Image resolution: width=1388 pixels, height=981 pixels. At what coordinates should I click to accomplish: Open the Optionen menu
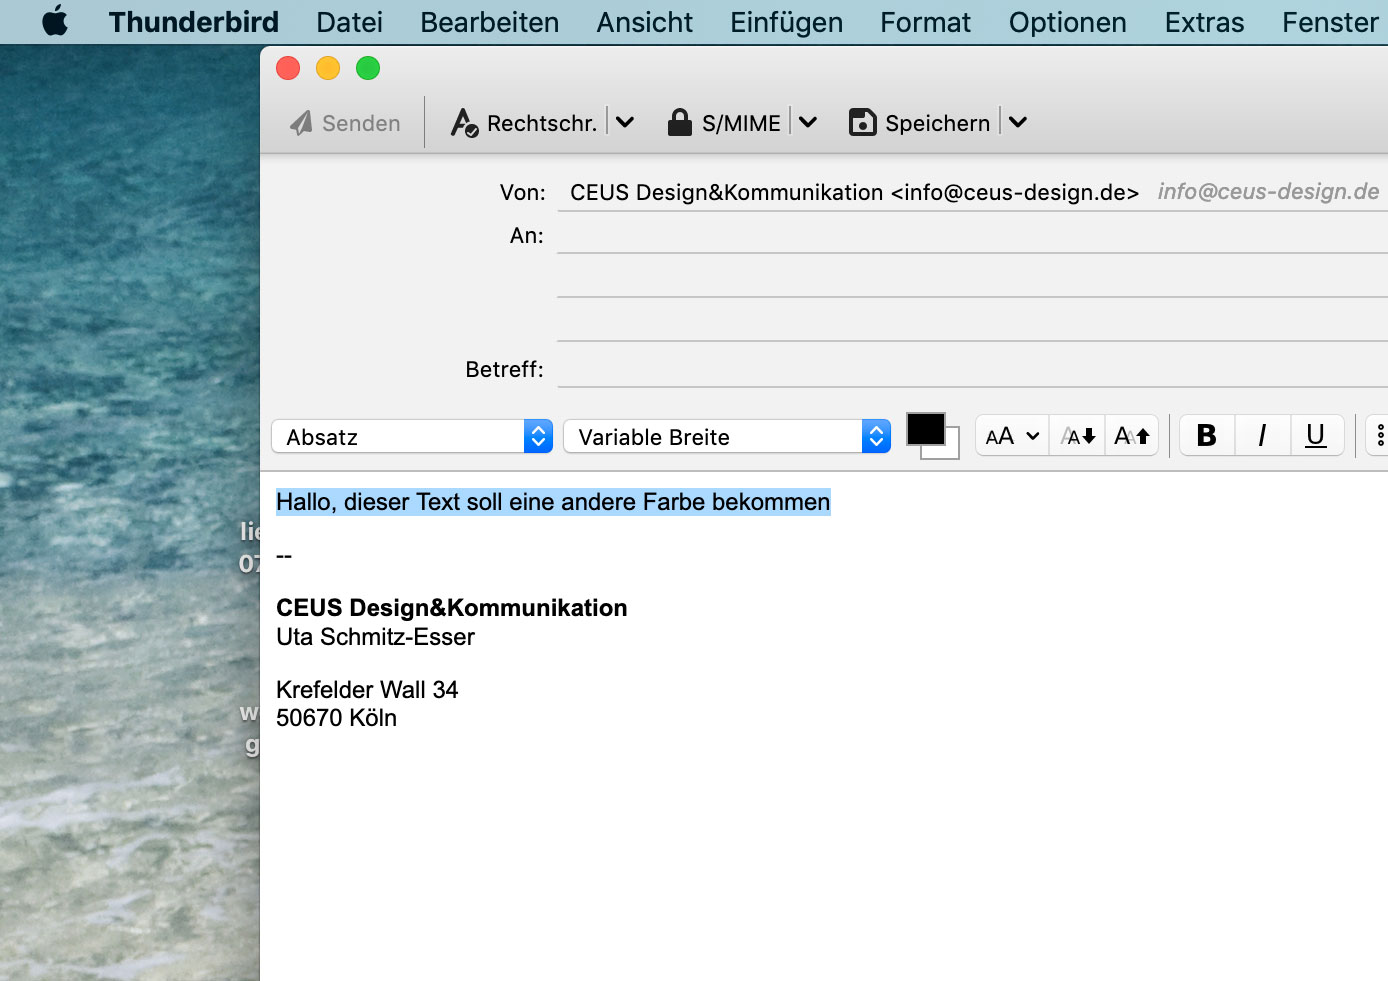tap(1067, 22)
